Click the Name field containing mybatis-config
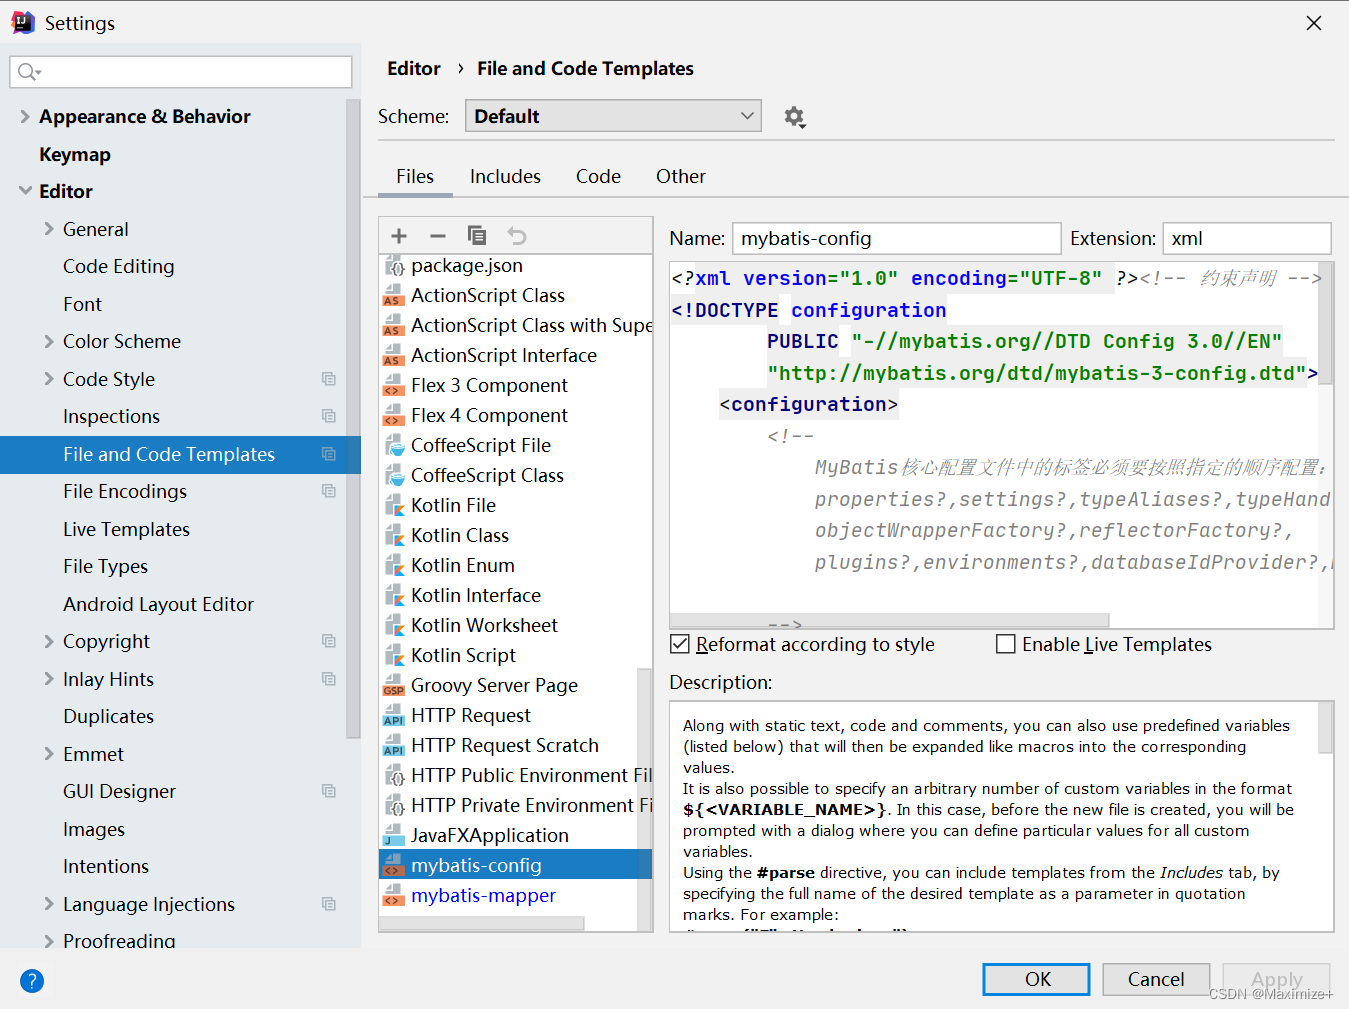 [x=896, y=239]
